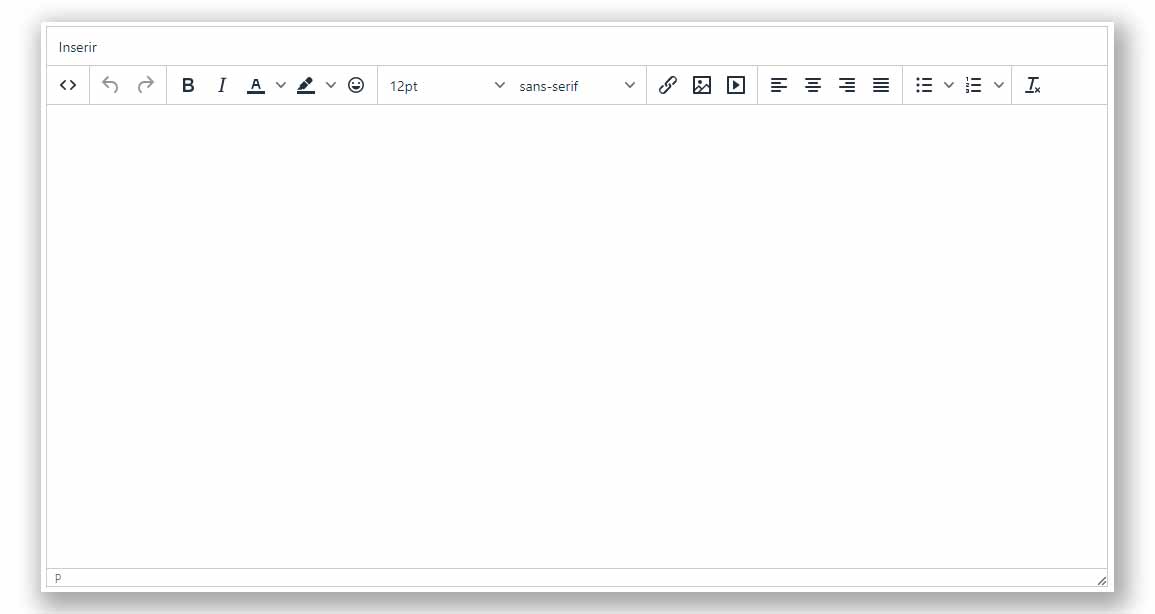
Task: Toggle the bullet list
Action: coord(924,85)
